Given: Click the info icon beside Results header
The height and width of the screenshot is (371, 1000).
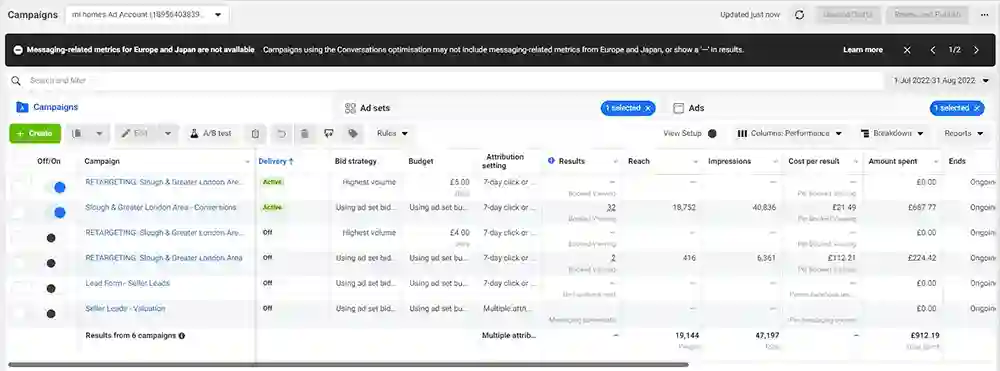Looking at the screenshot, I should pyautogui.click(x=552, y=161).
